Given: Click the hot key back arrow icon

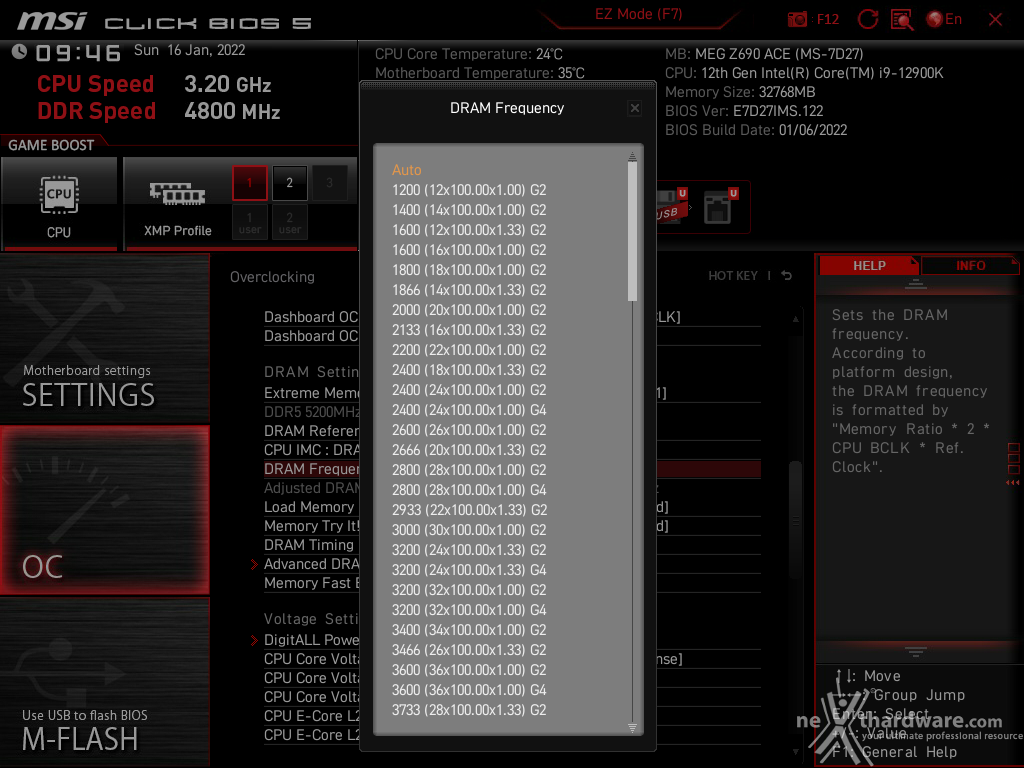Looking at the screenshot, I should (x=786, y=276).
